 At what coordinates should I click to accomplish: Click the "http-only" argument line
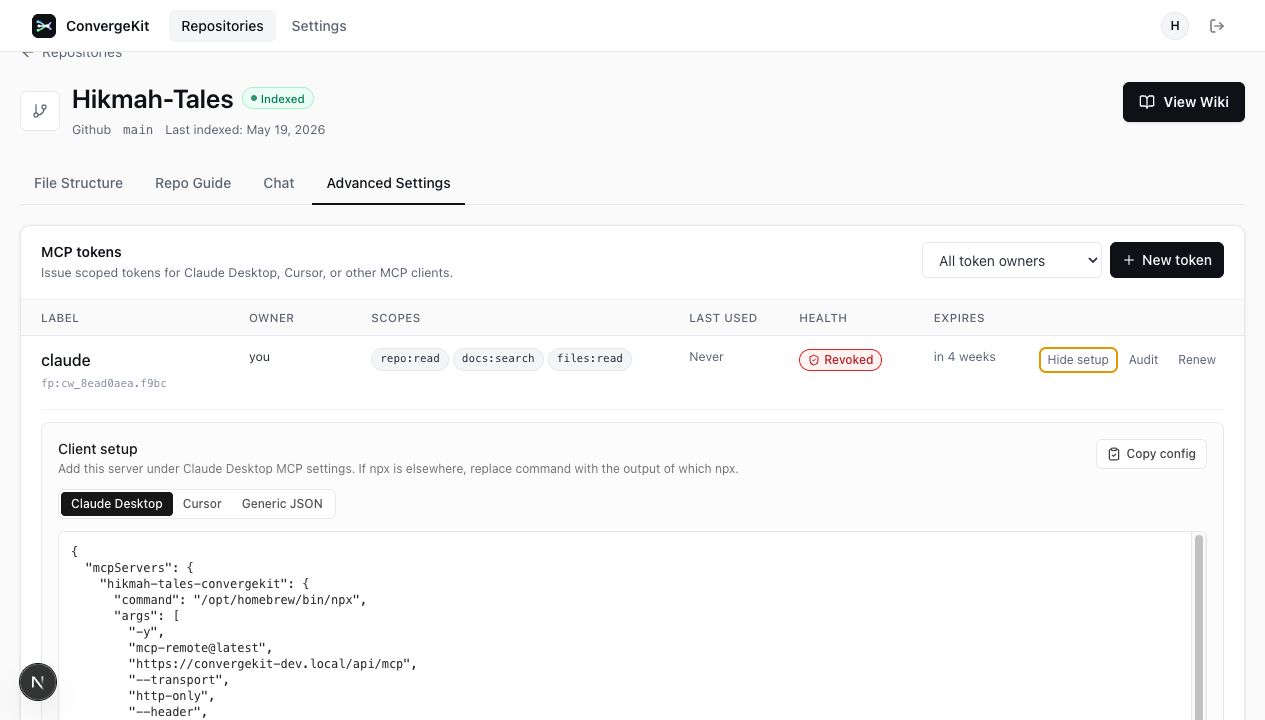[x=171, y=696]
